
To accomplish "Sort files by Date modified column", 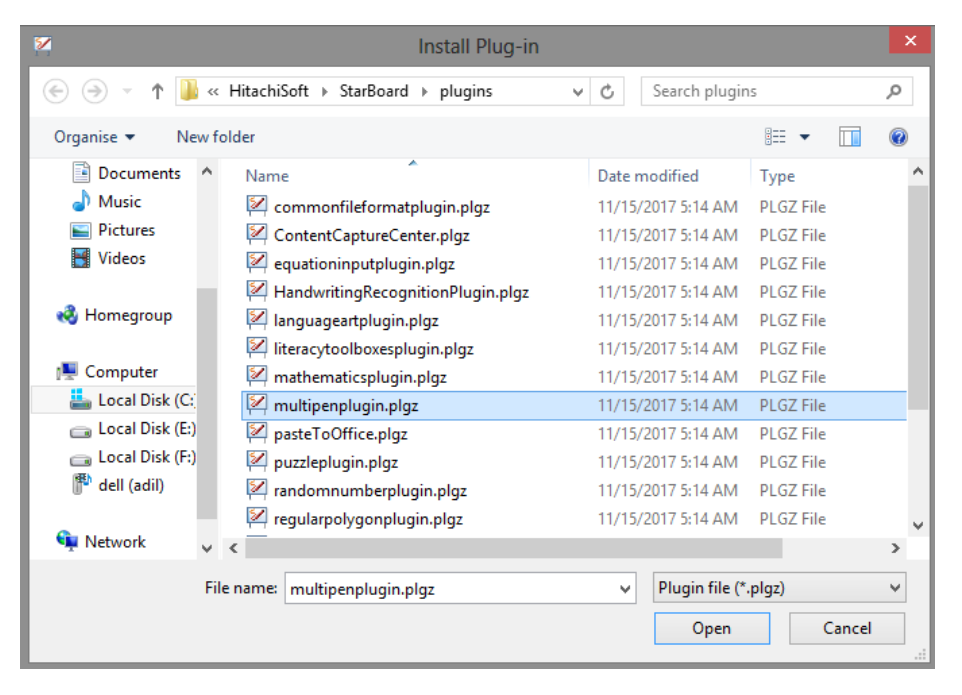I will point(648,176).
